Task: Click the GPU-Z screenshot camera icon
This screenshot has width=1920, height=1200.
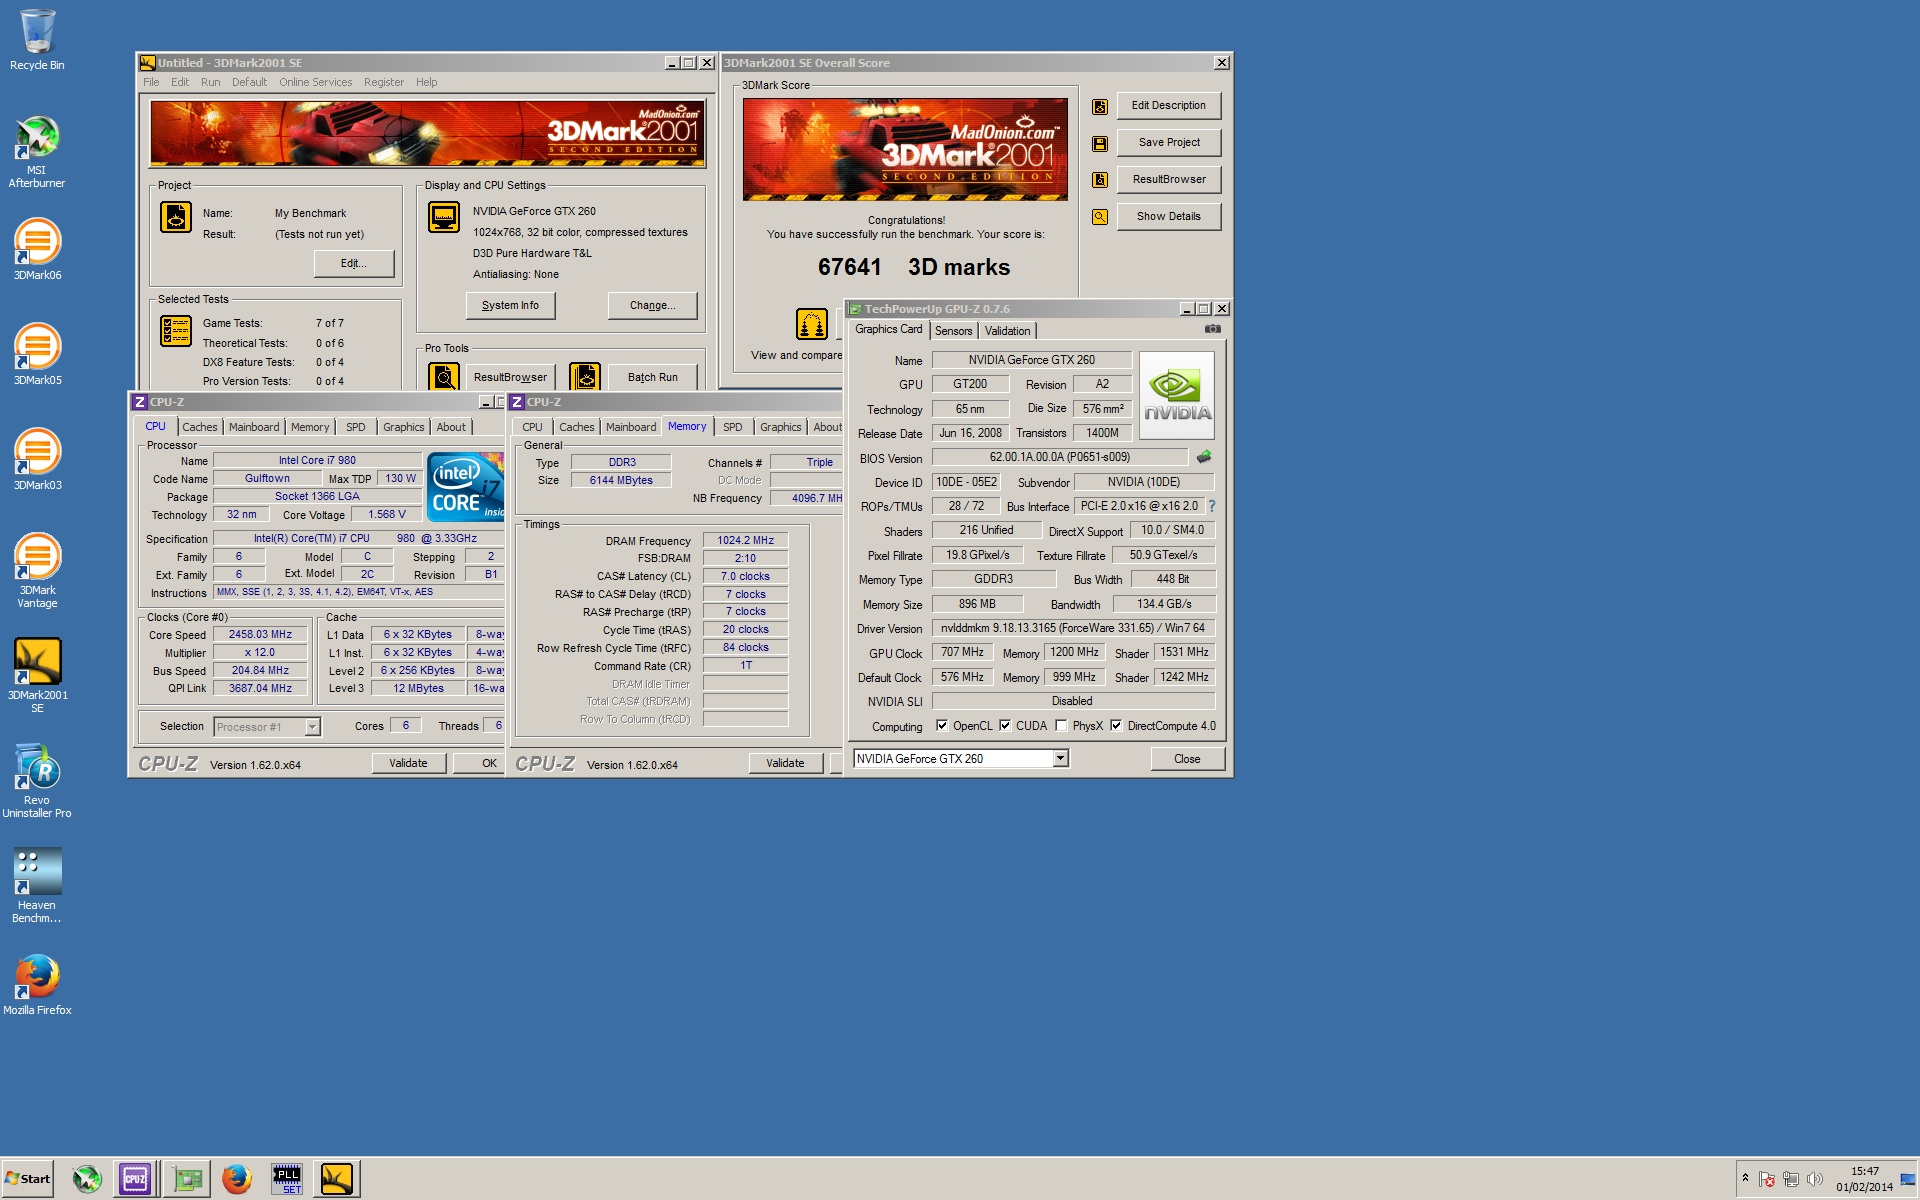Action: click(x=1212, y=329)
